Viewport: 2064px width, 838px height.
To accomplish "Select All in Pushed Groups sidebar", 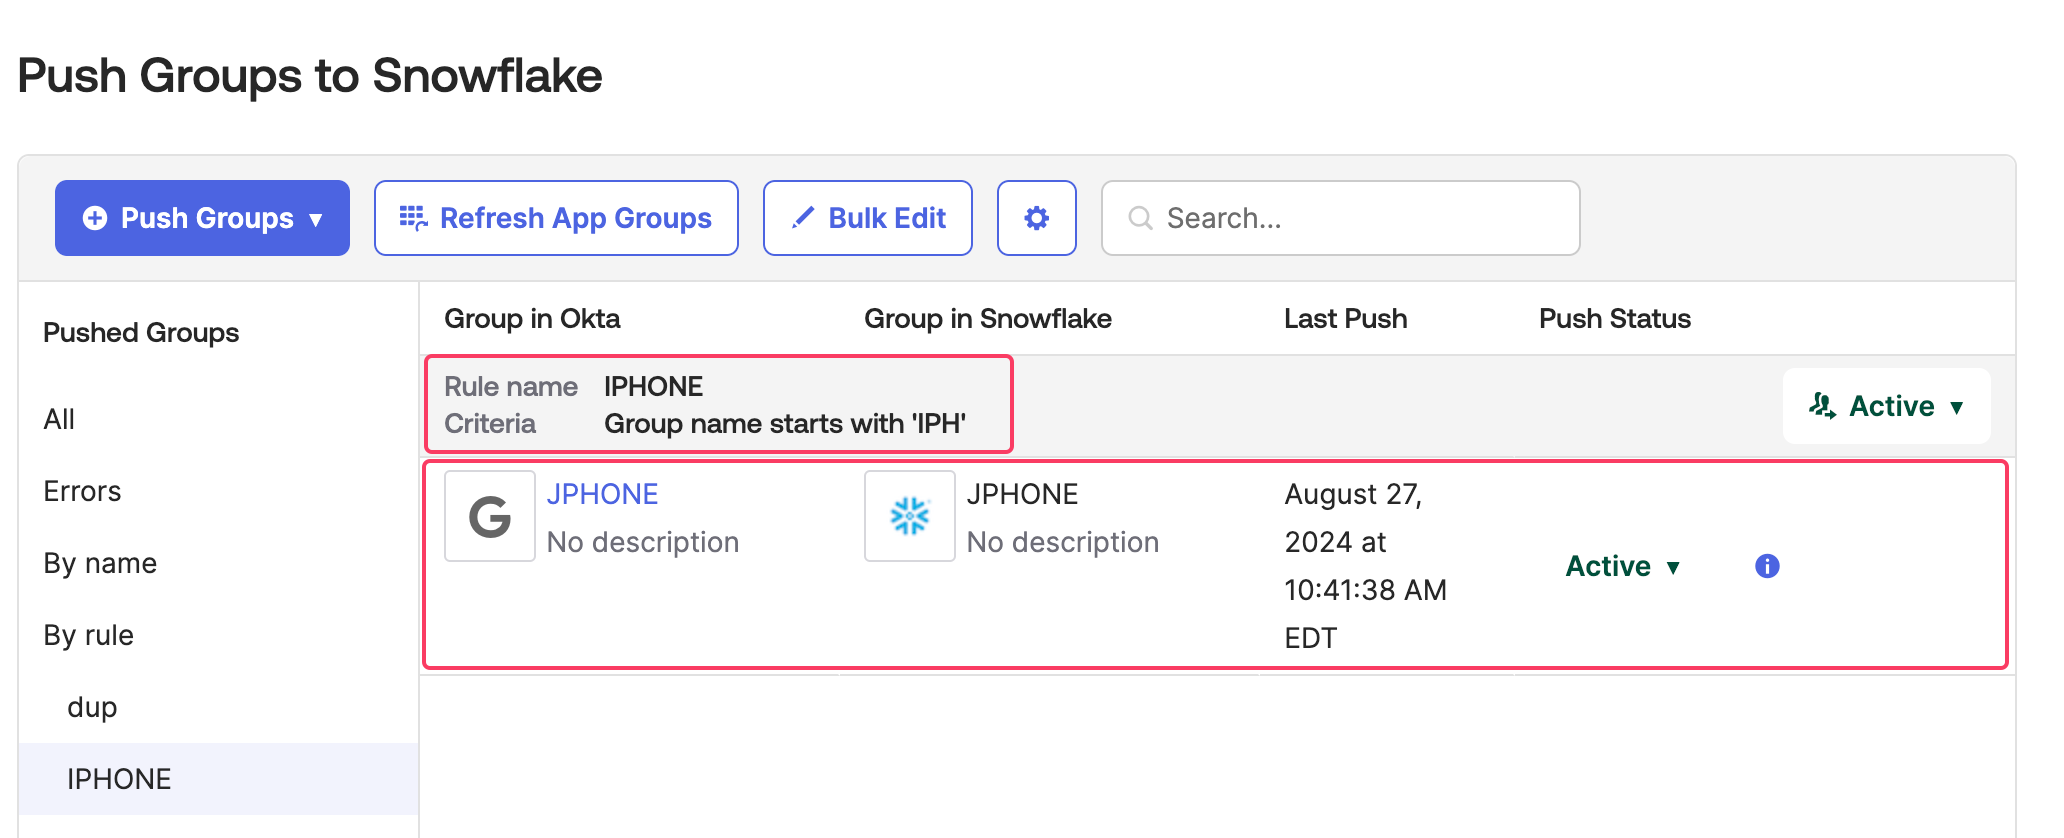I will (59, 419).
